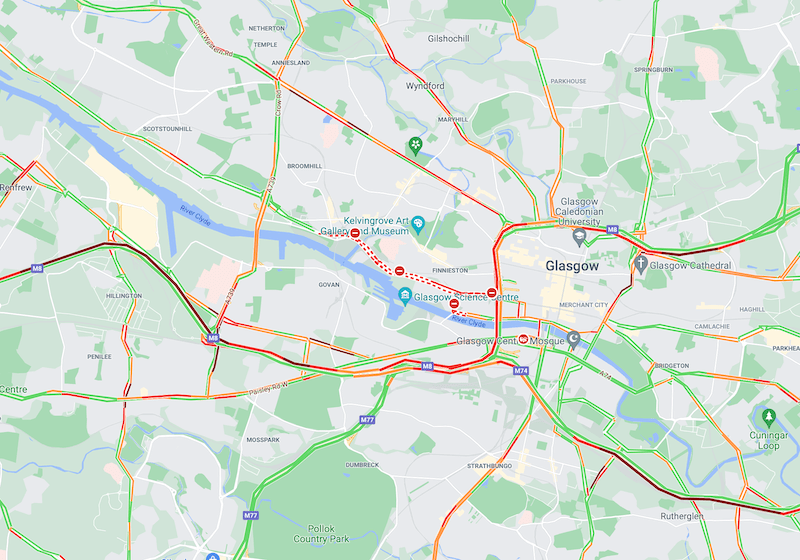The height and width of the screenshot is (560, 800).
Task: Select the Glasgow Central Mosque crescent icon
Action: click(573, 340)
